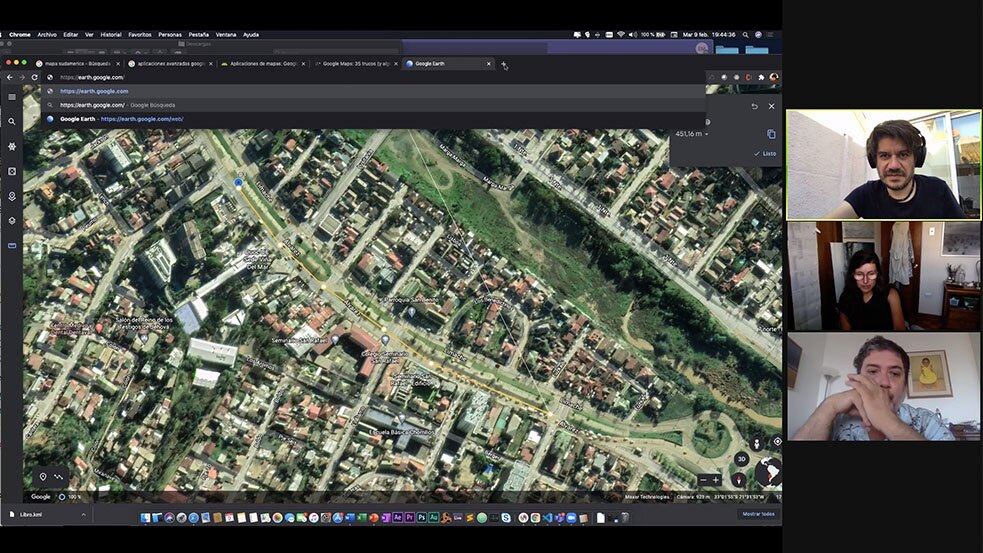Viewport: 983px width, 553px height.
Task: Copy the measurement with the copy icon
Action: pos(771,134)
